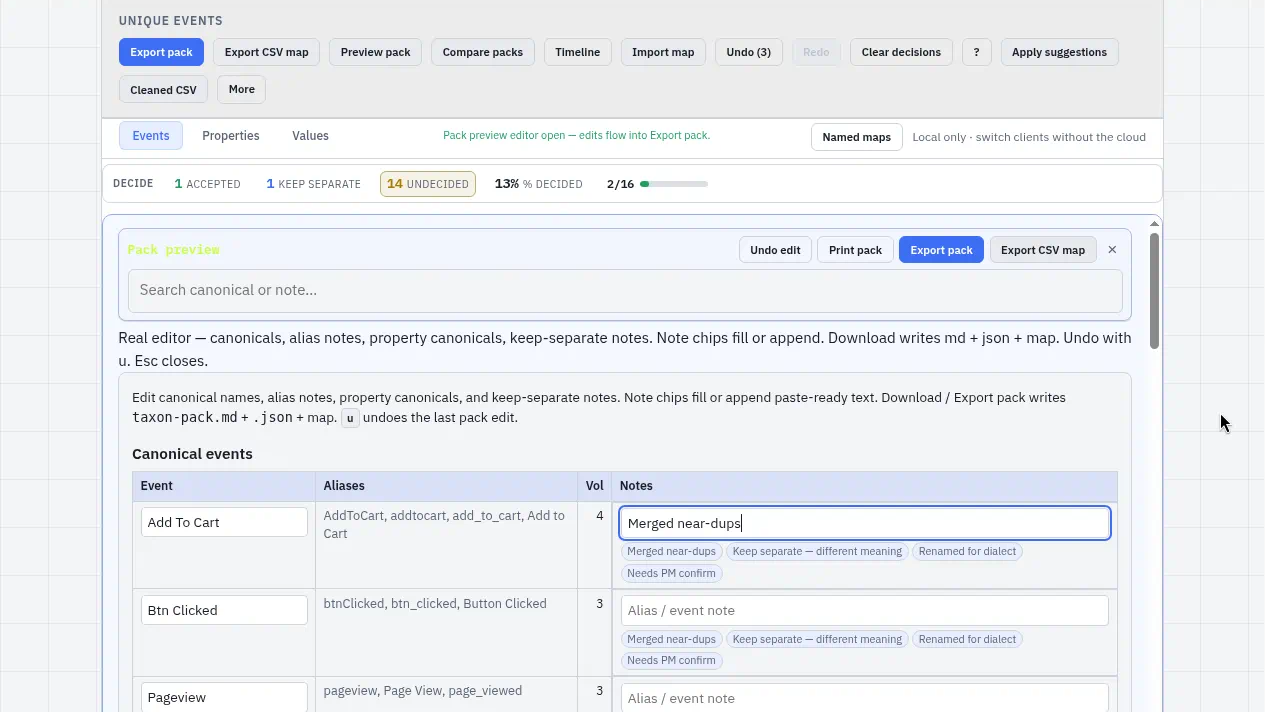Click the top toolbar Export pack button
This screenshot has height=712, width=1265.
pos(161,52)
